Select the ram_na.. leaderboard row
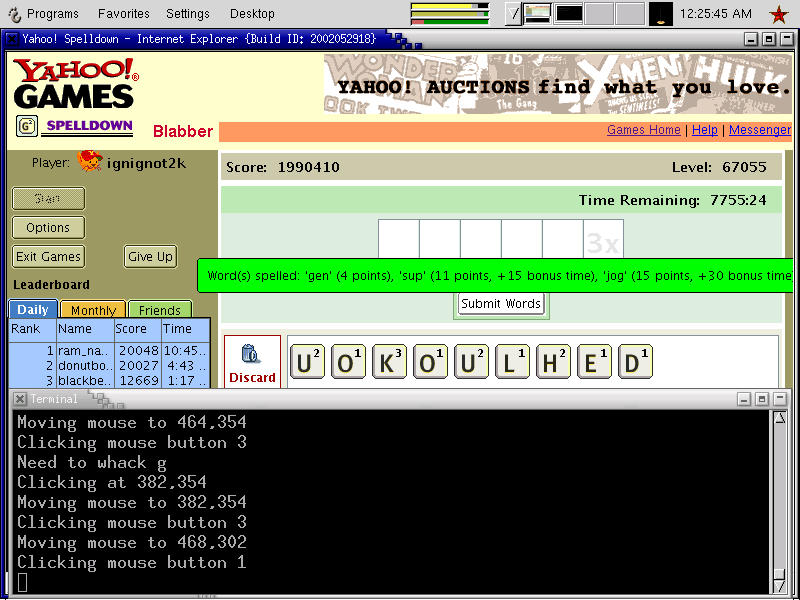The height and width of the screenshot is (600, 800). point(109,351)
